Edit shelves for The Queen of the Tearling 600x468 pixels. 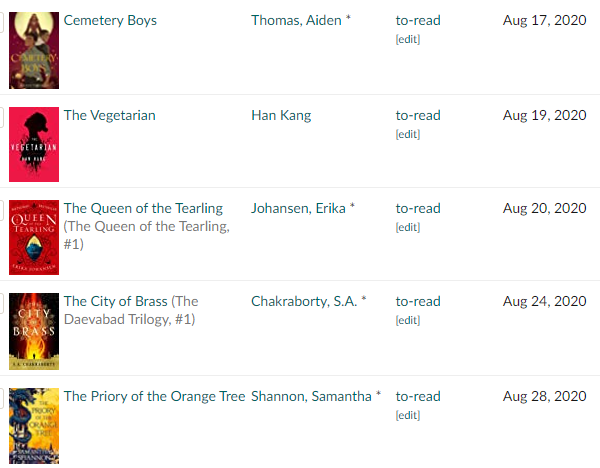(408, 227)
